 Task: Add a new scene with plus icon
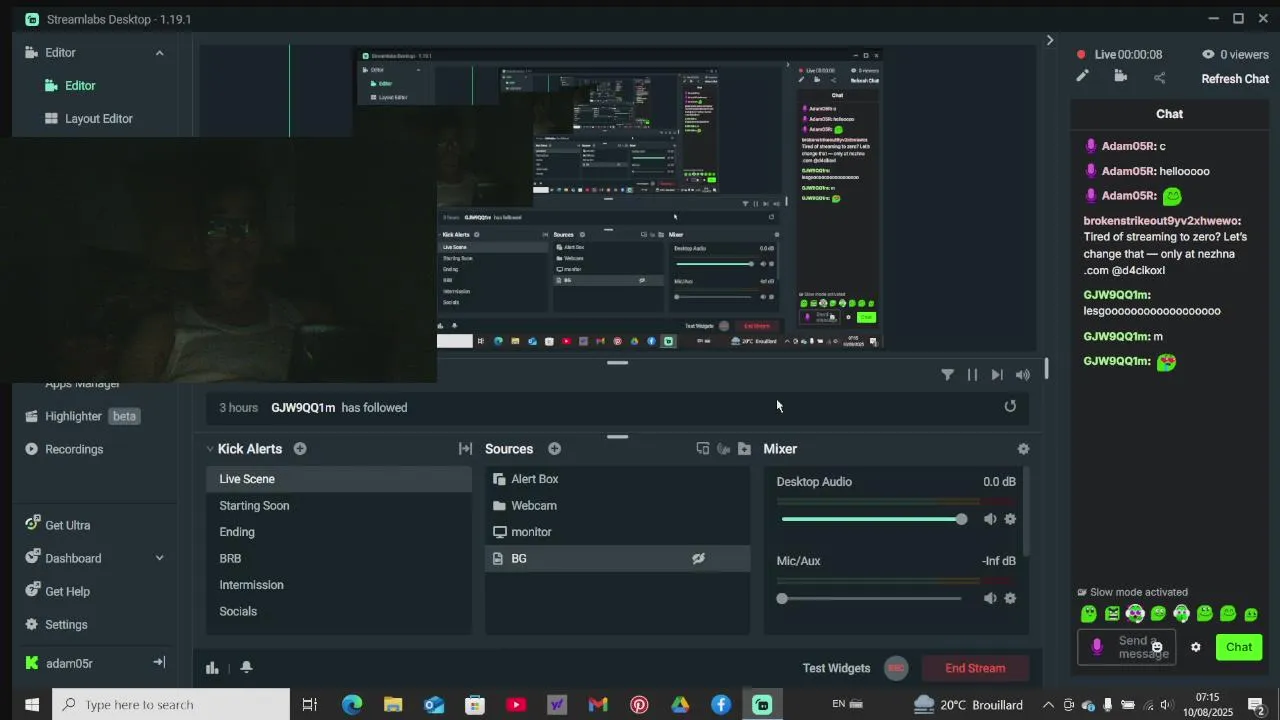[x=300, y=449]
